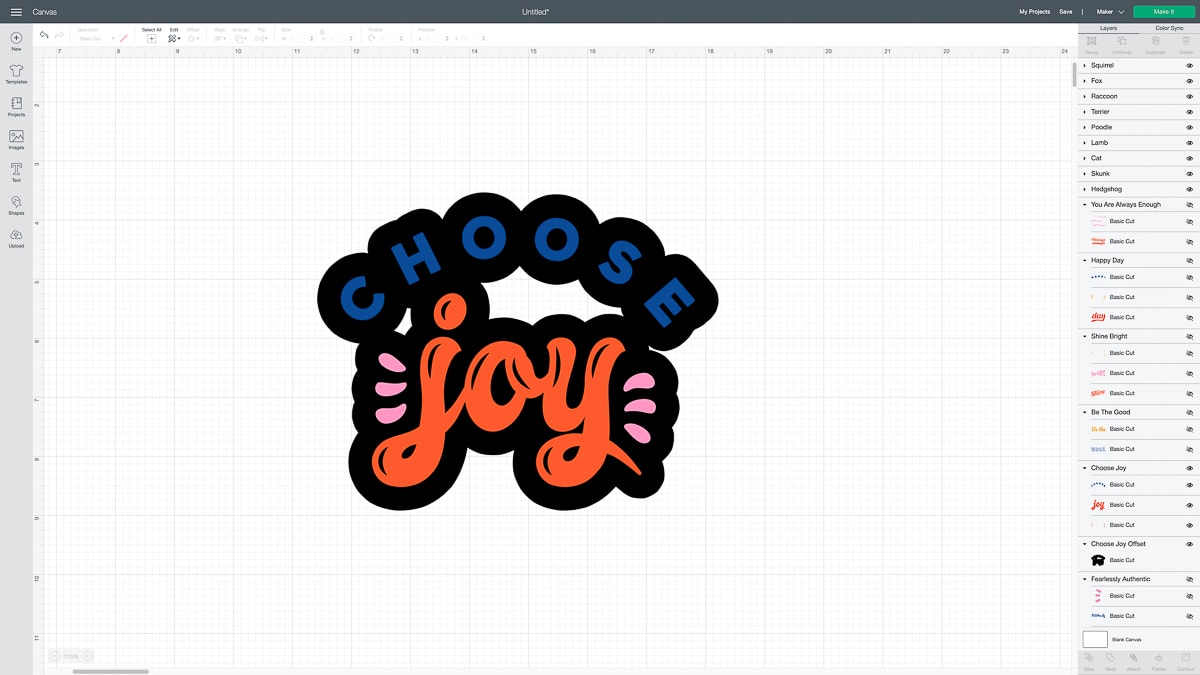Click the New project icon
Image resolution: width=1200 pixels, height=675 pixels.
pos(16,38)
